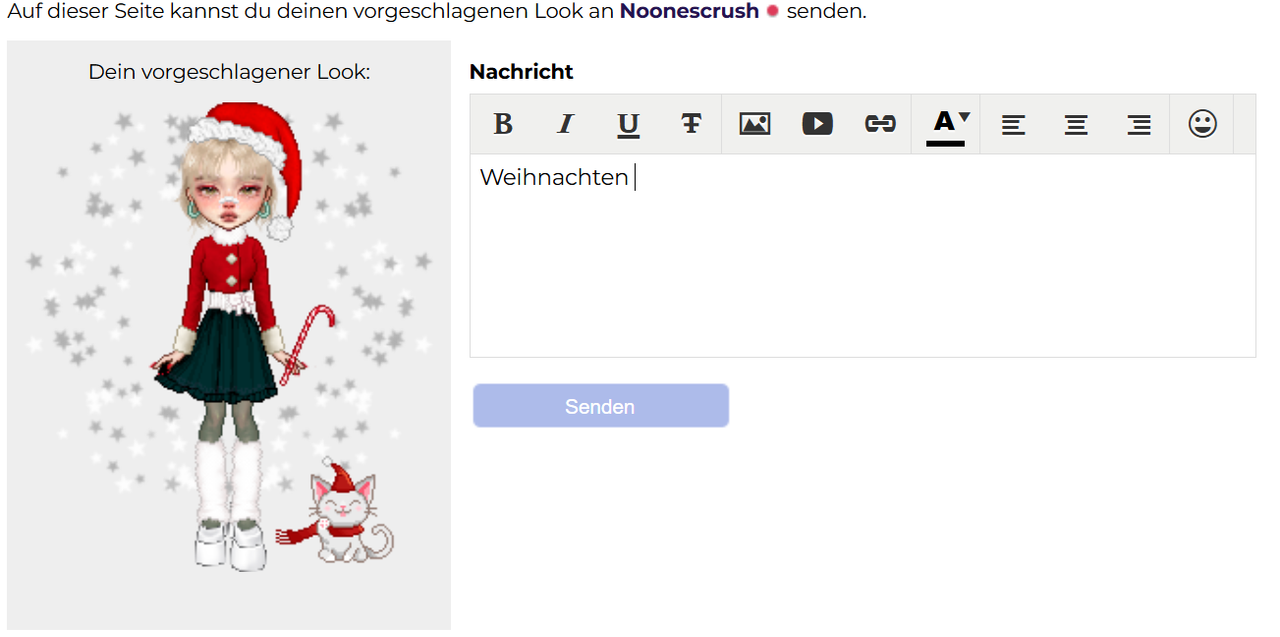
Task: Add a hyperlink via the chain icon
Action: [880, 124]
